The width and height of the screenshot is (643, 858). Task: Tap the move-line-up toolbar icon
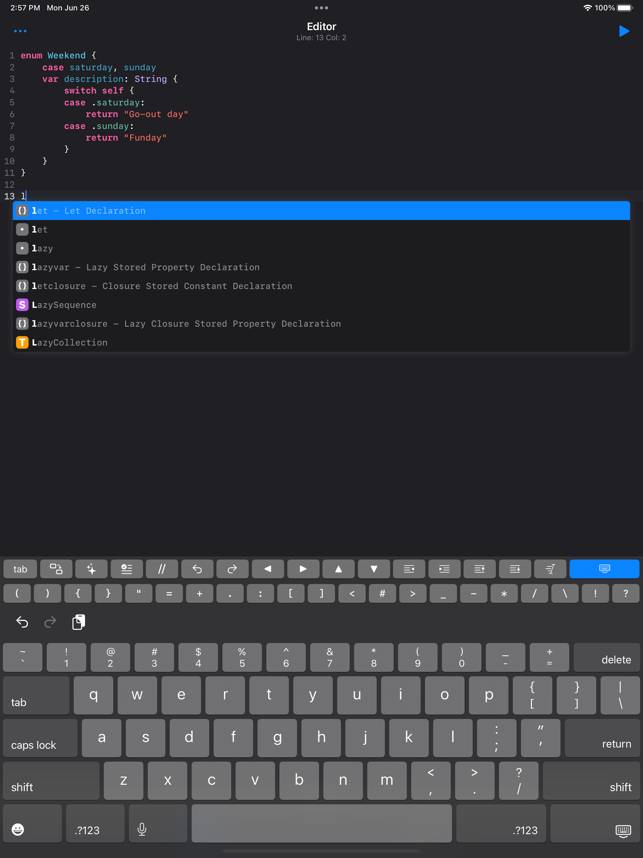[x=479, y=569]
